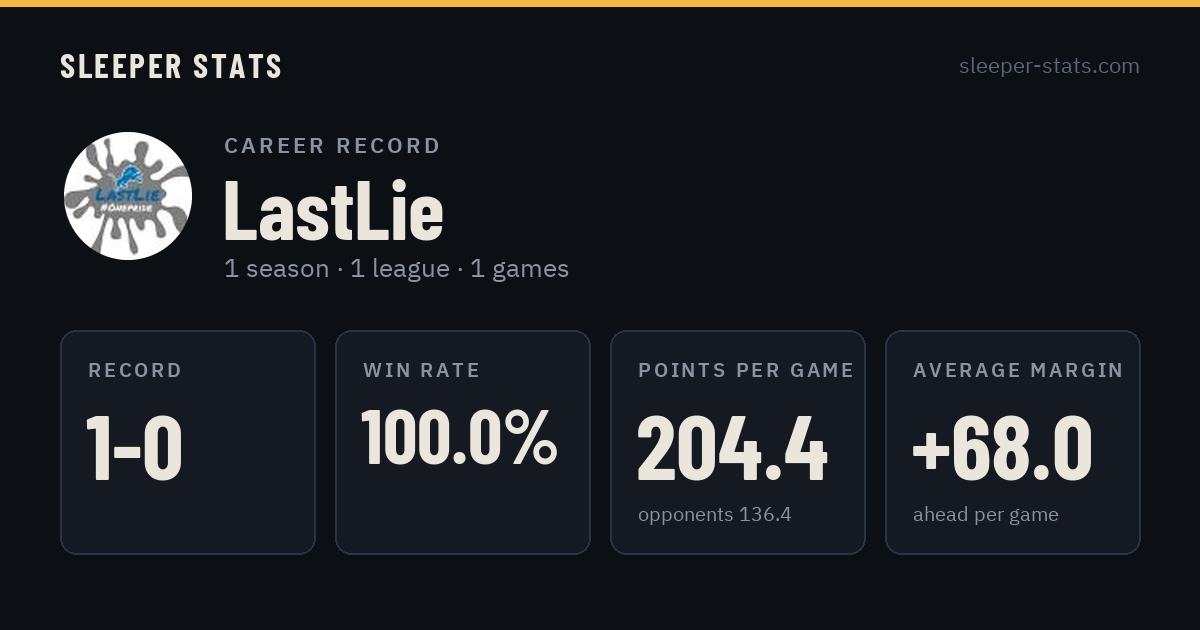Open the sleeper-stats.com link
The height and width of the screenshot is (630, 1200).
click(x=1049, y=66)
